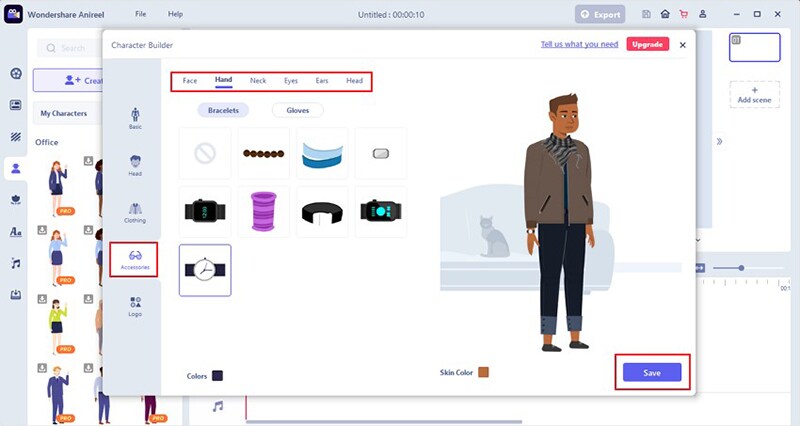Viewport: 800px width, 426px height.
Task: Open the File menu
Action: 140,14
